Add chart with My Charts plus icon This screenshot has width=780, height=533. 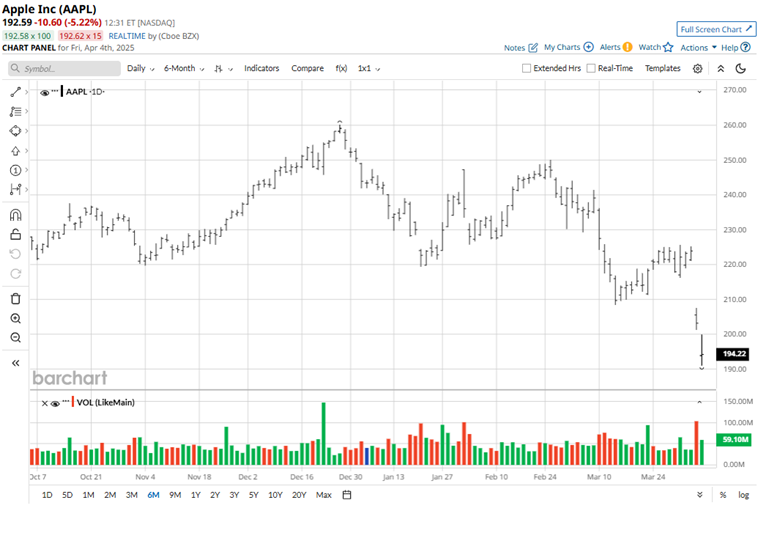pos(588,47)
